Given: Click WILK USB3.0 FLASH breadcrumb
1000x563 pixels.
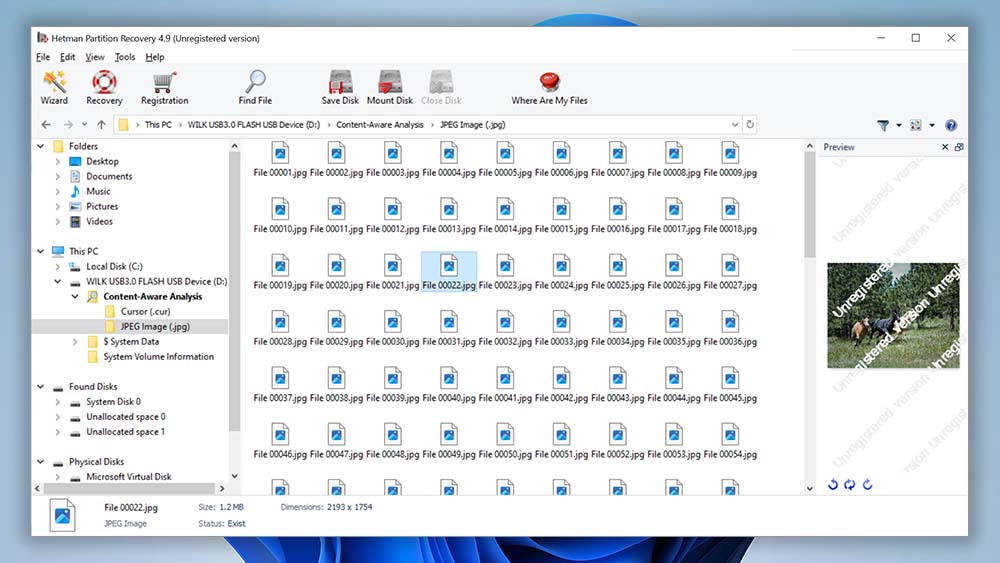Looking at the screenshot, I should pyautogui.click(x=254, y=125).
